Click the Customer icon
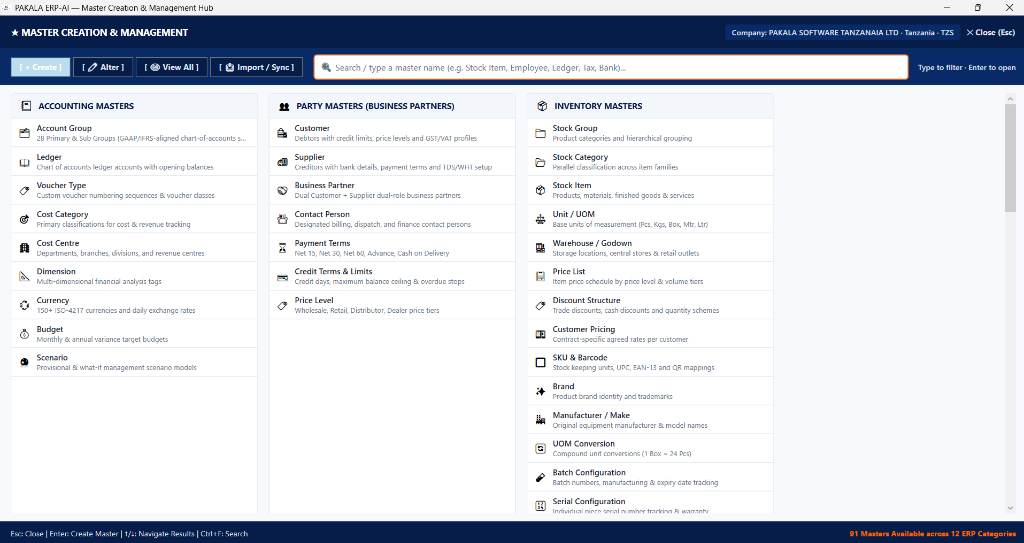Image resolution: width=1024 pixels, height=543 pixels. tap(282, 133)
